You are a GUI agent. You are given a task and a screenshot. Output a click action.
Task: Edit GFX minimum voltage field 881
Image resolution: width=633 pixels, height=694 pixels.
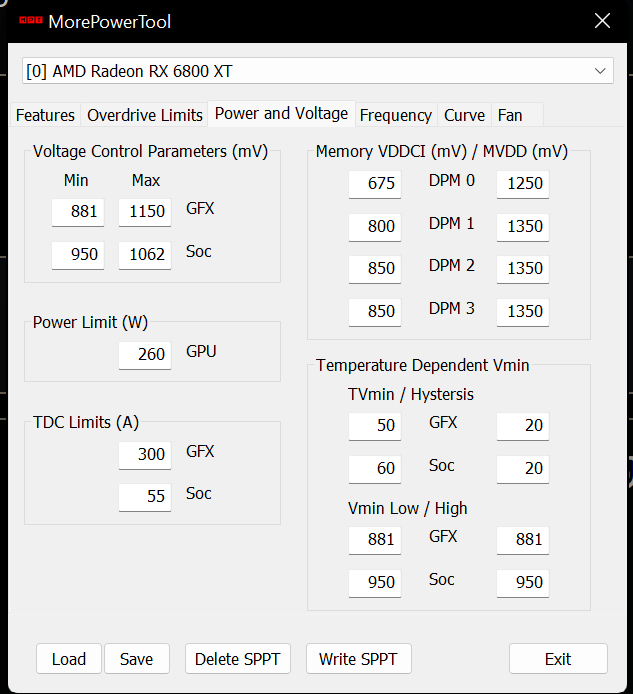pyautogui.click(x=78, y=212)
